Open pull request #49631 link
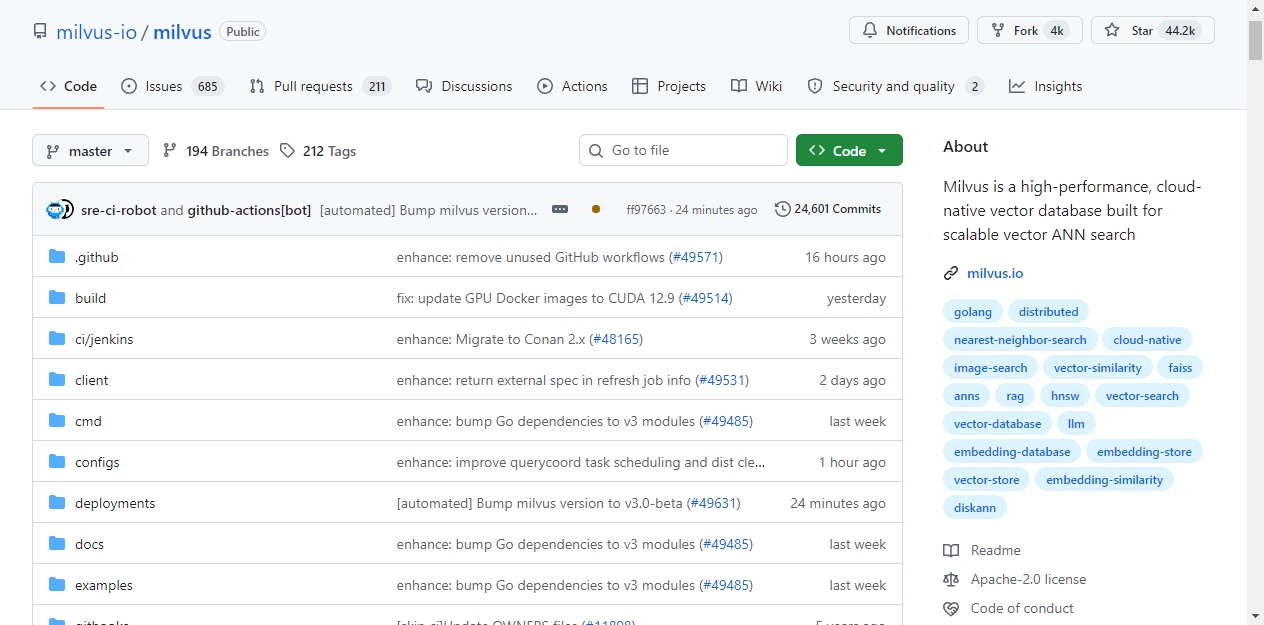 tap(713, 503)
